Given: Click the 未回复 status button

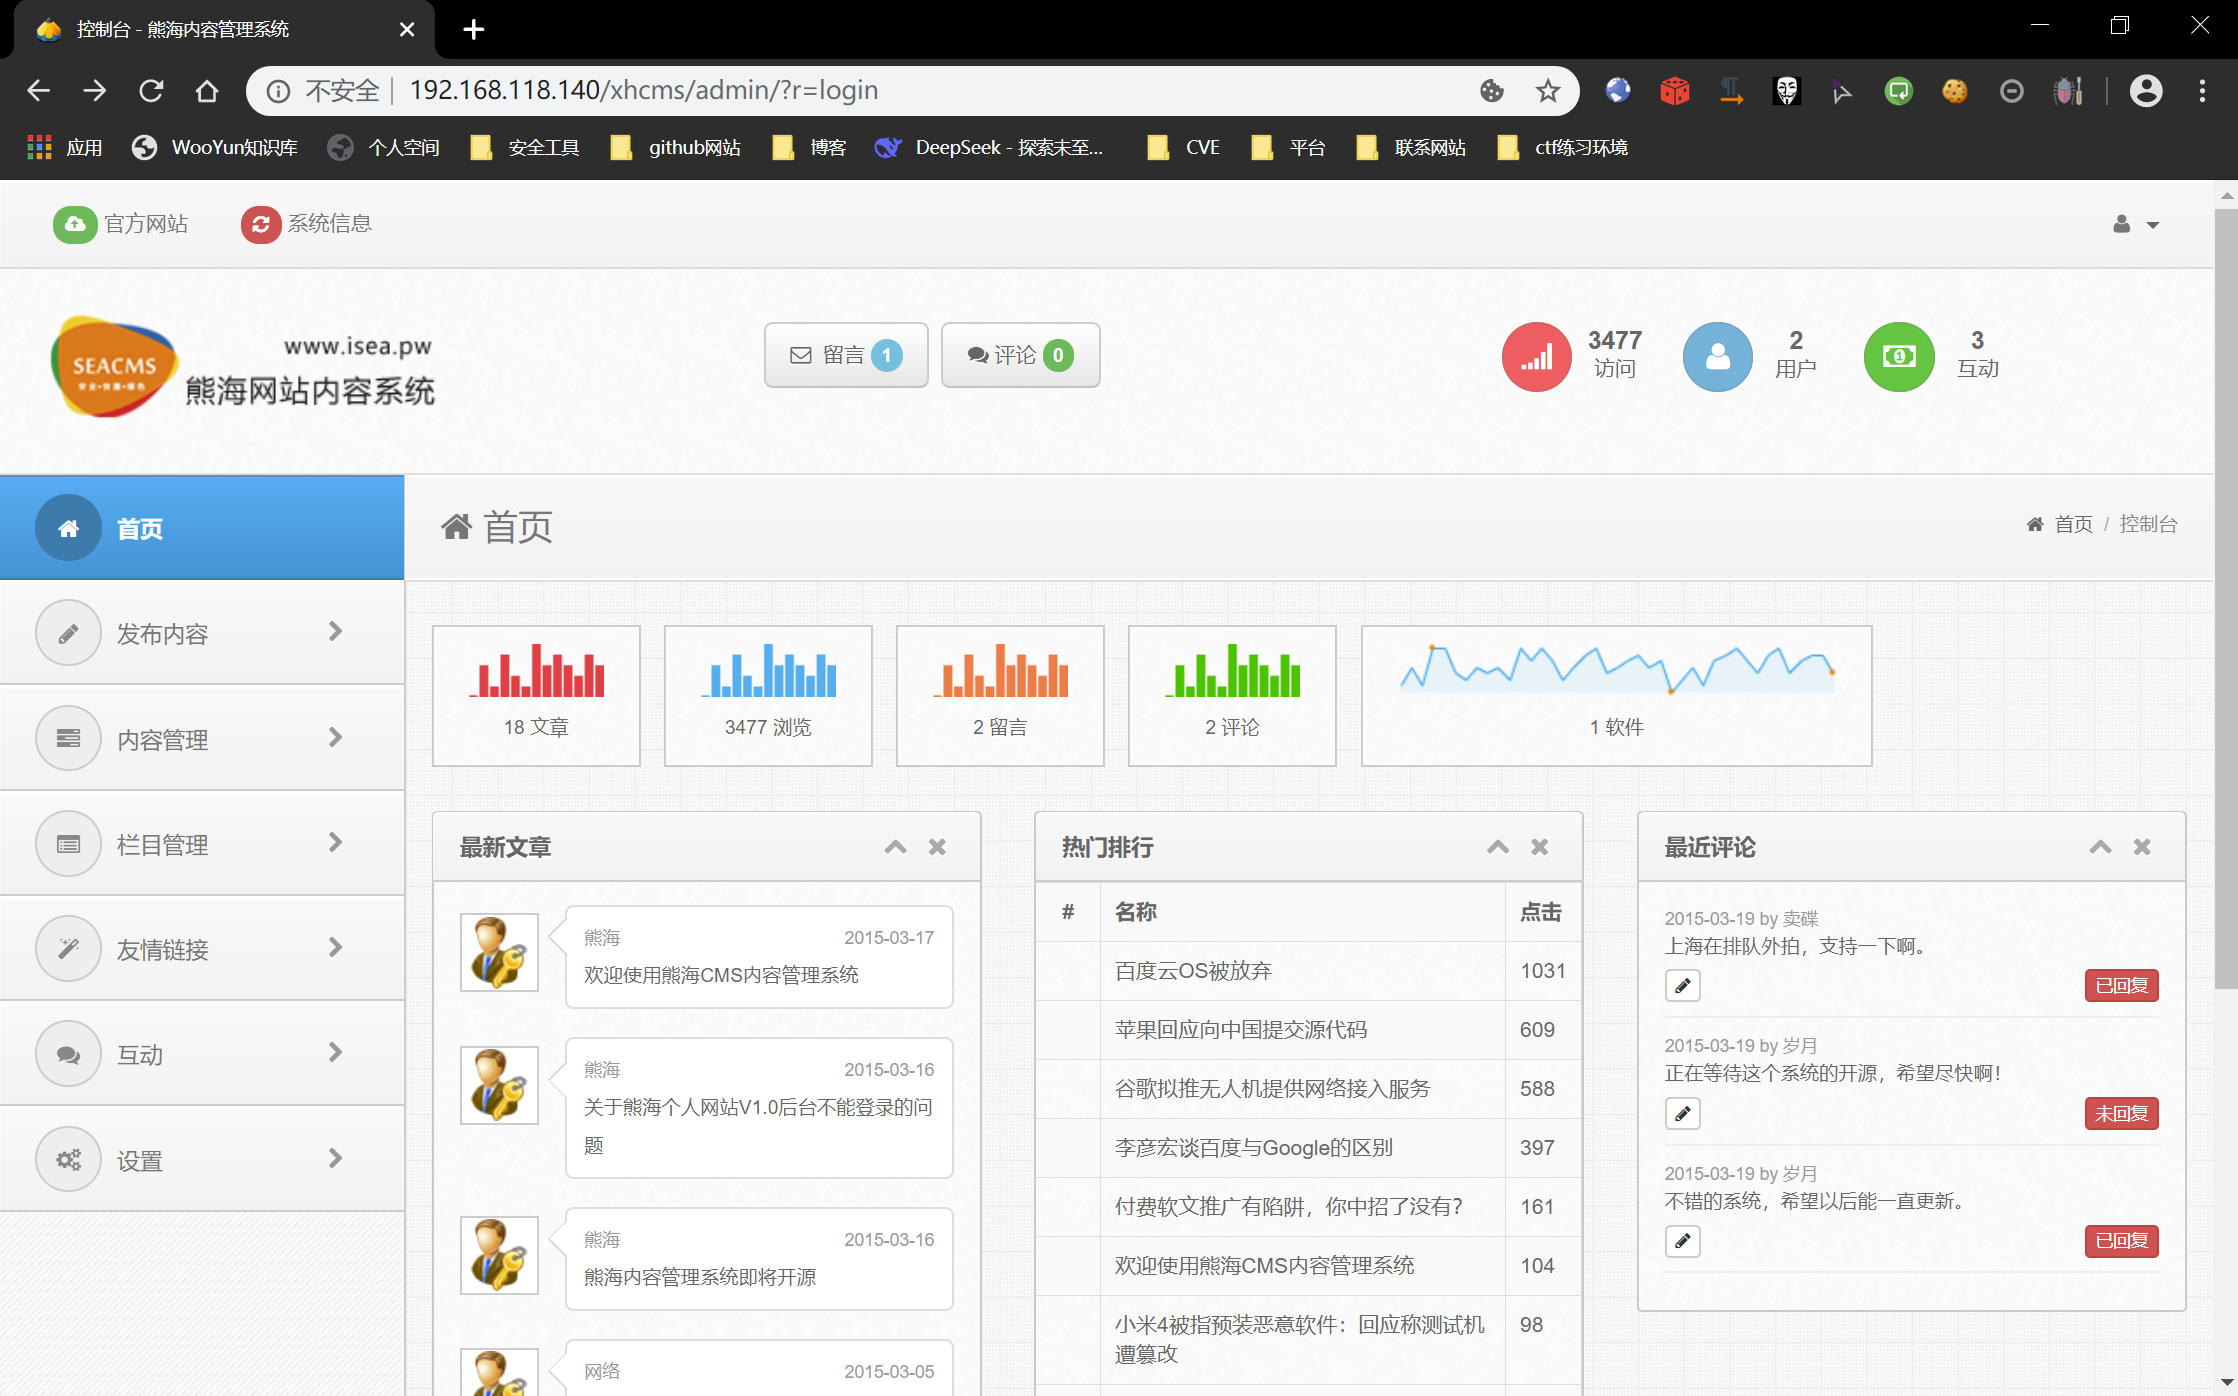Looking at the screenshot, I should tap(2121, 1113).
